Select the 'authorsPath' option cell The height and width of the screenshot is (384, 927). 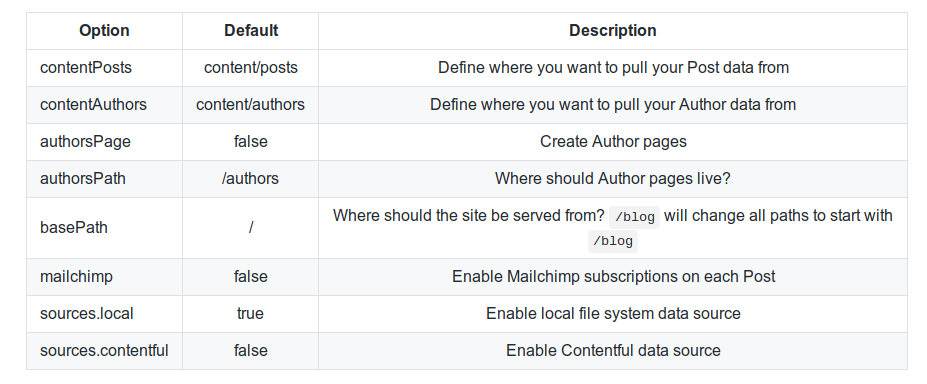point(104,178)
